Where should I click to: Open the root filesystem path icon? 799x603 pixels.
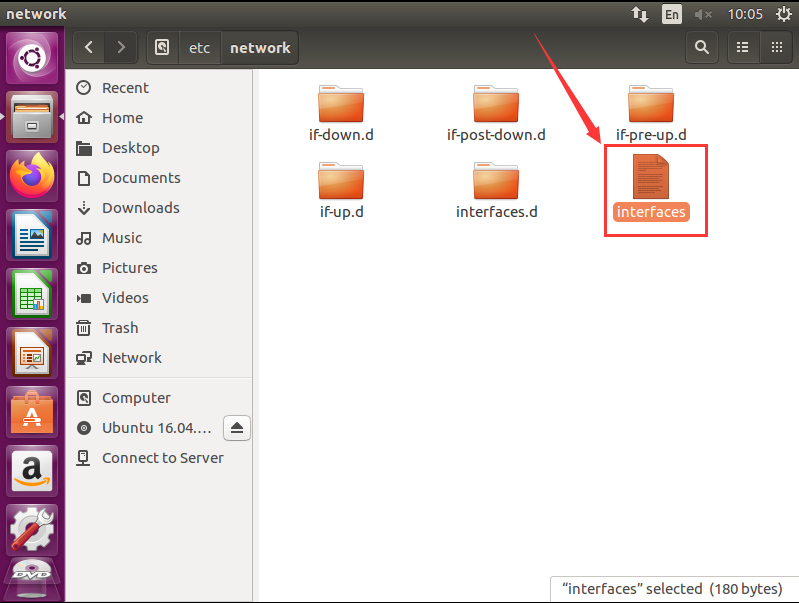(x=163, y=47)
